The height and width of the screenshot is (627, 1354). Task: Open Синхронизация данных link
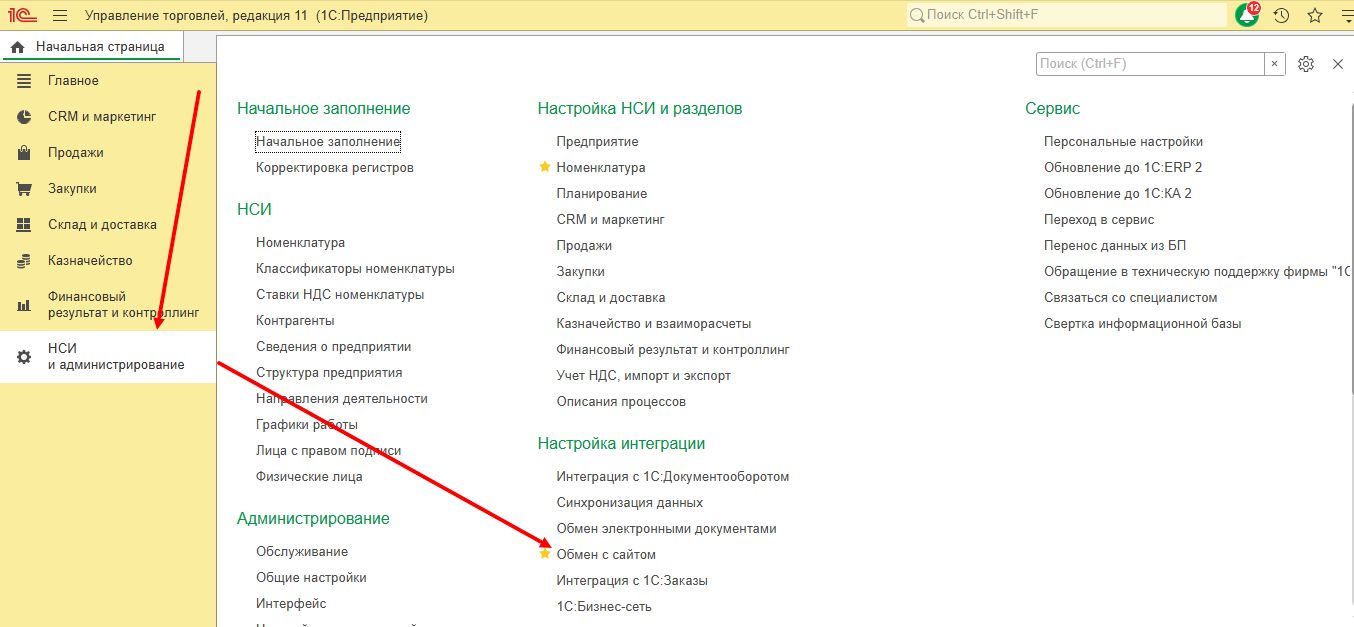[x=629, y=503]
